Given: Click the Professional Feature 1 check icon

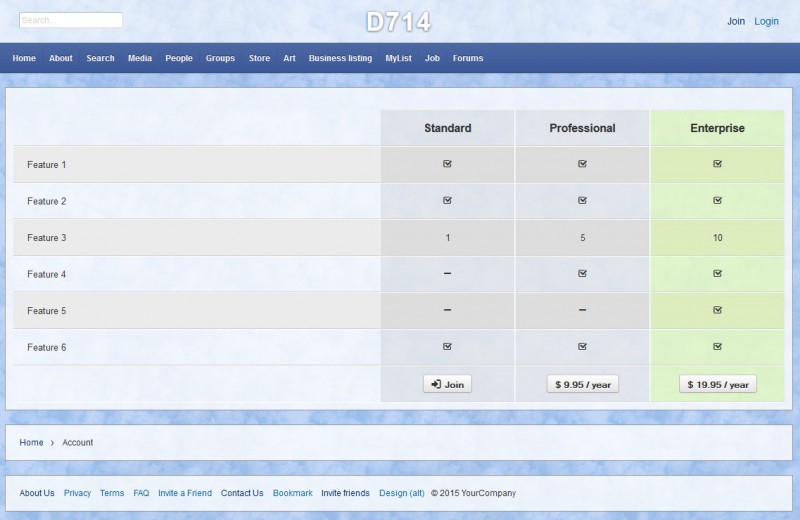Looking at the screenshot, I should tap(582, 164).
